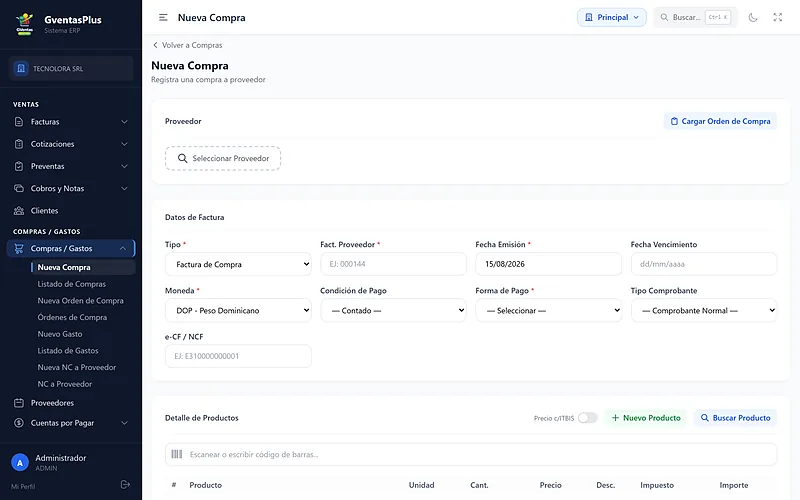The width and height of the screenshot is (800, 500).
Task: Open the Moneda dropdown DOP - Peso Dominicano
Action: [x=238, y=310]
